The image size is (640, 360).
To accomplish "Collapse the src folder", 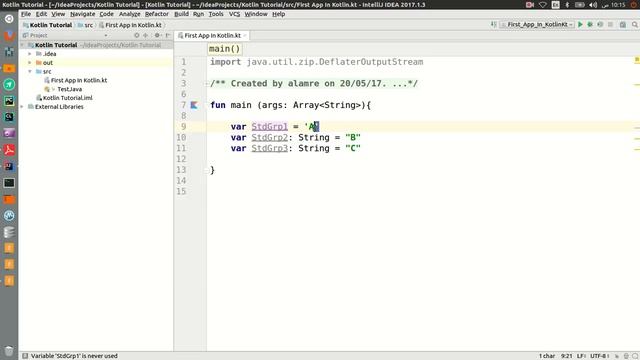I will (x=30, y=71).
